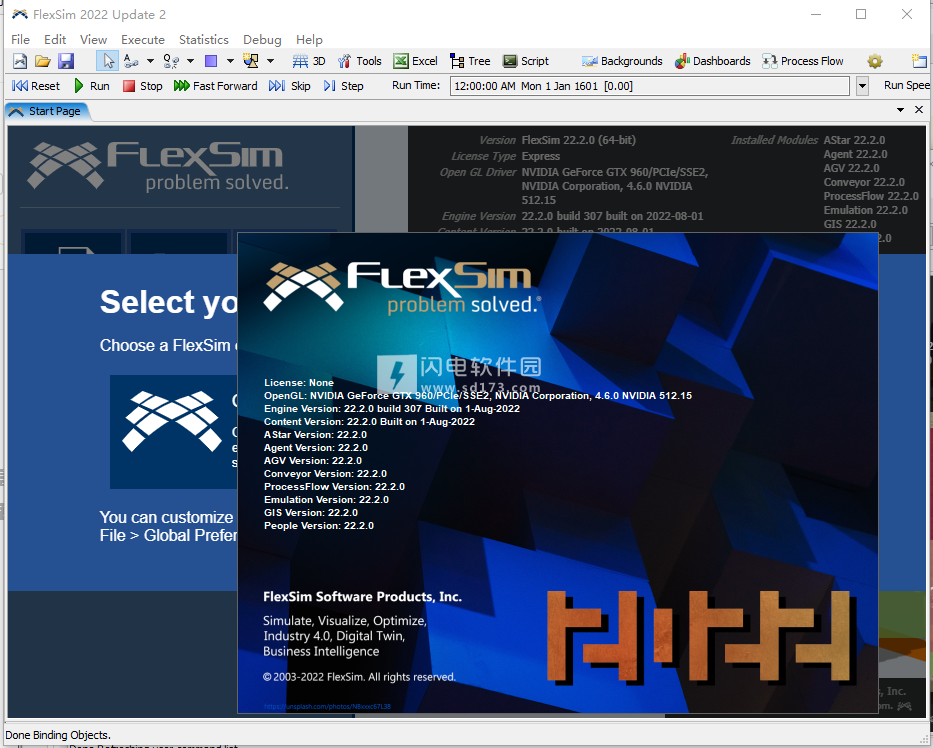
Task: Open the Debug menu
Action: pos(262,40)
